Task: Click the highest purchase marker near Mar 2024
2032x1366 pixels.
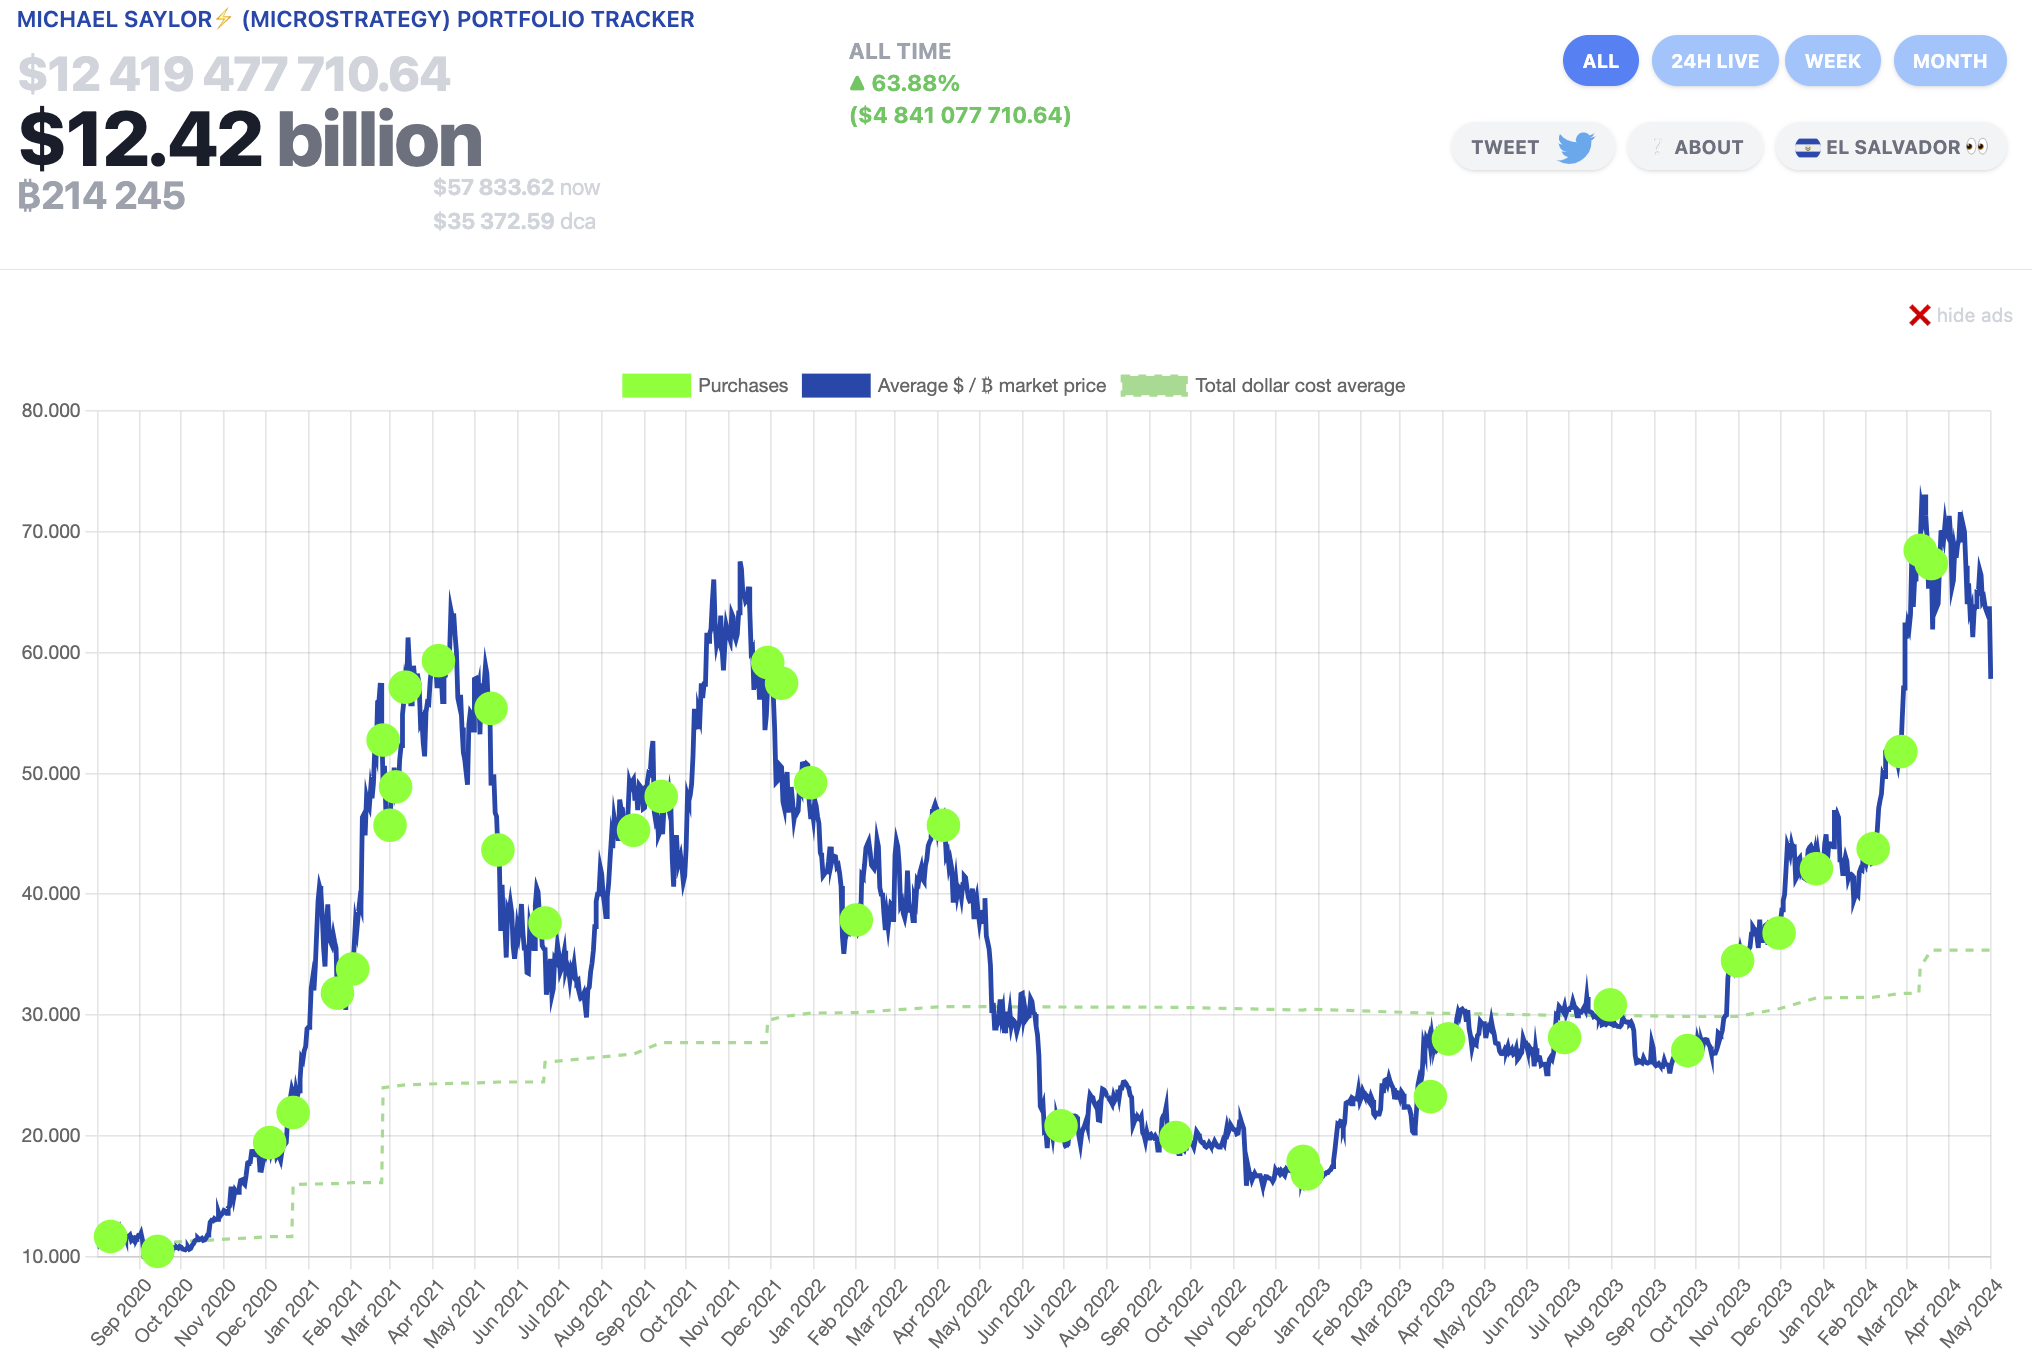Action: (1919, 549)
